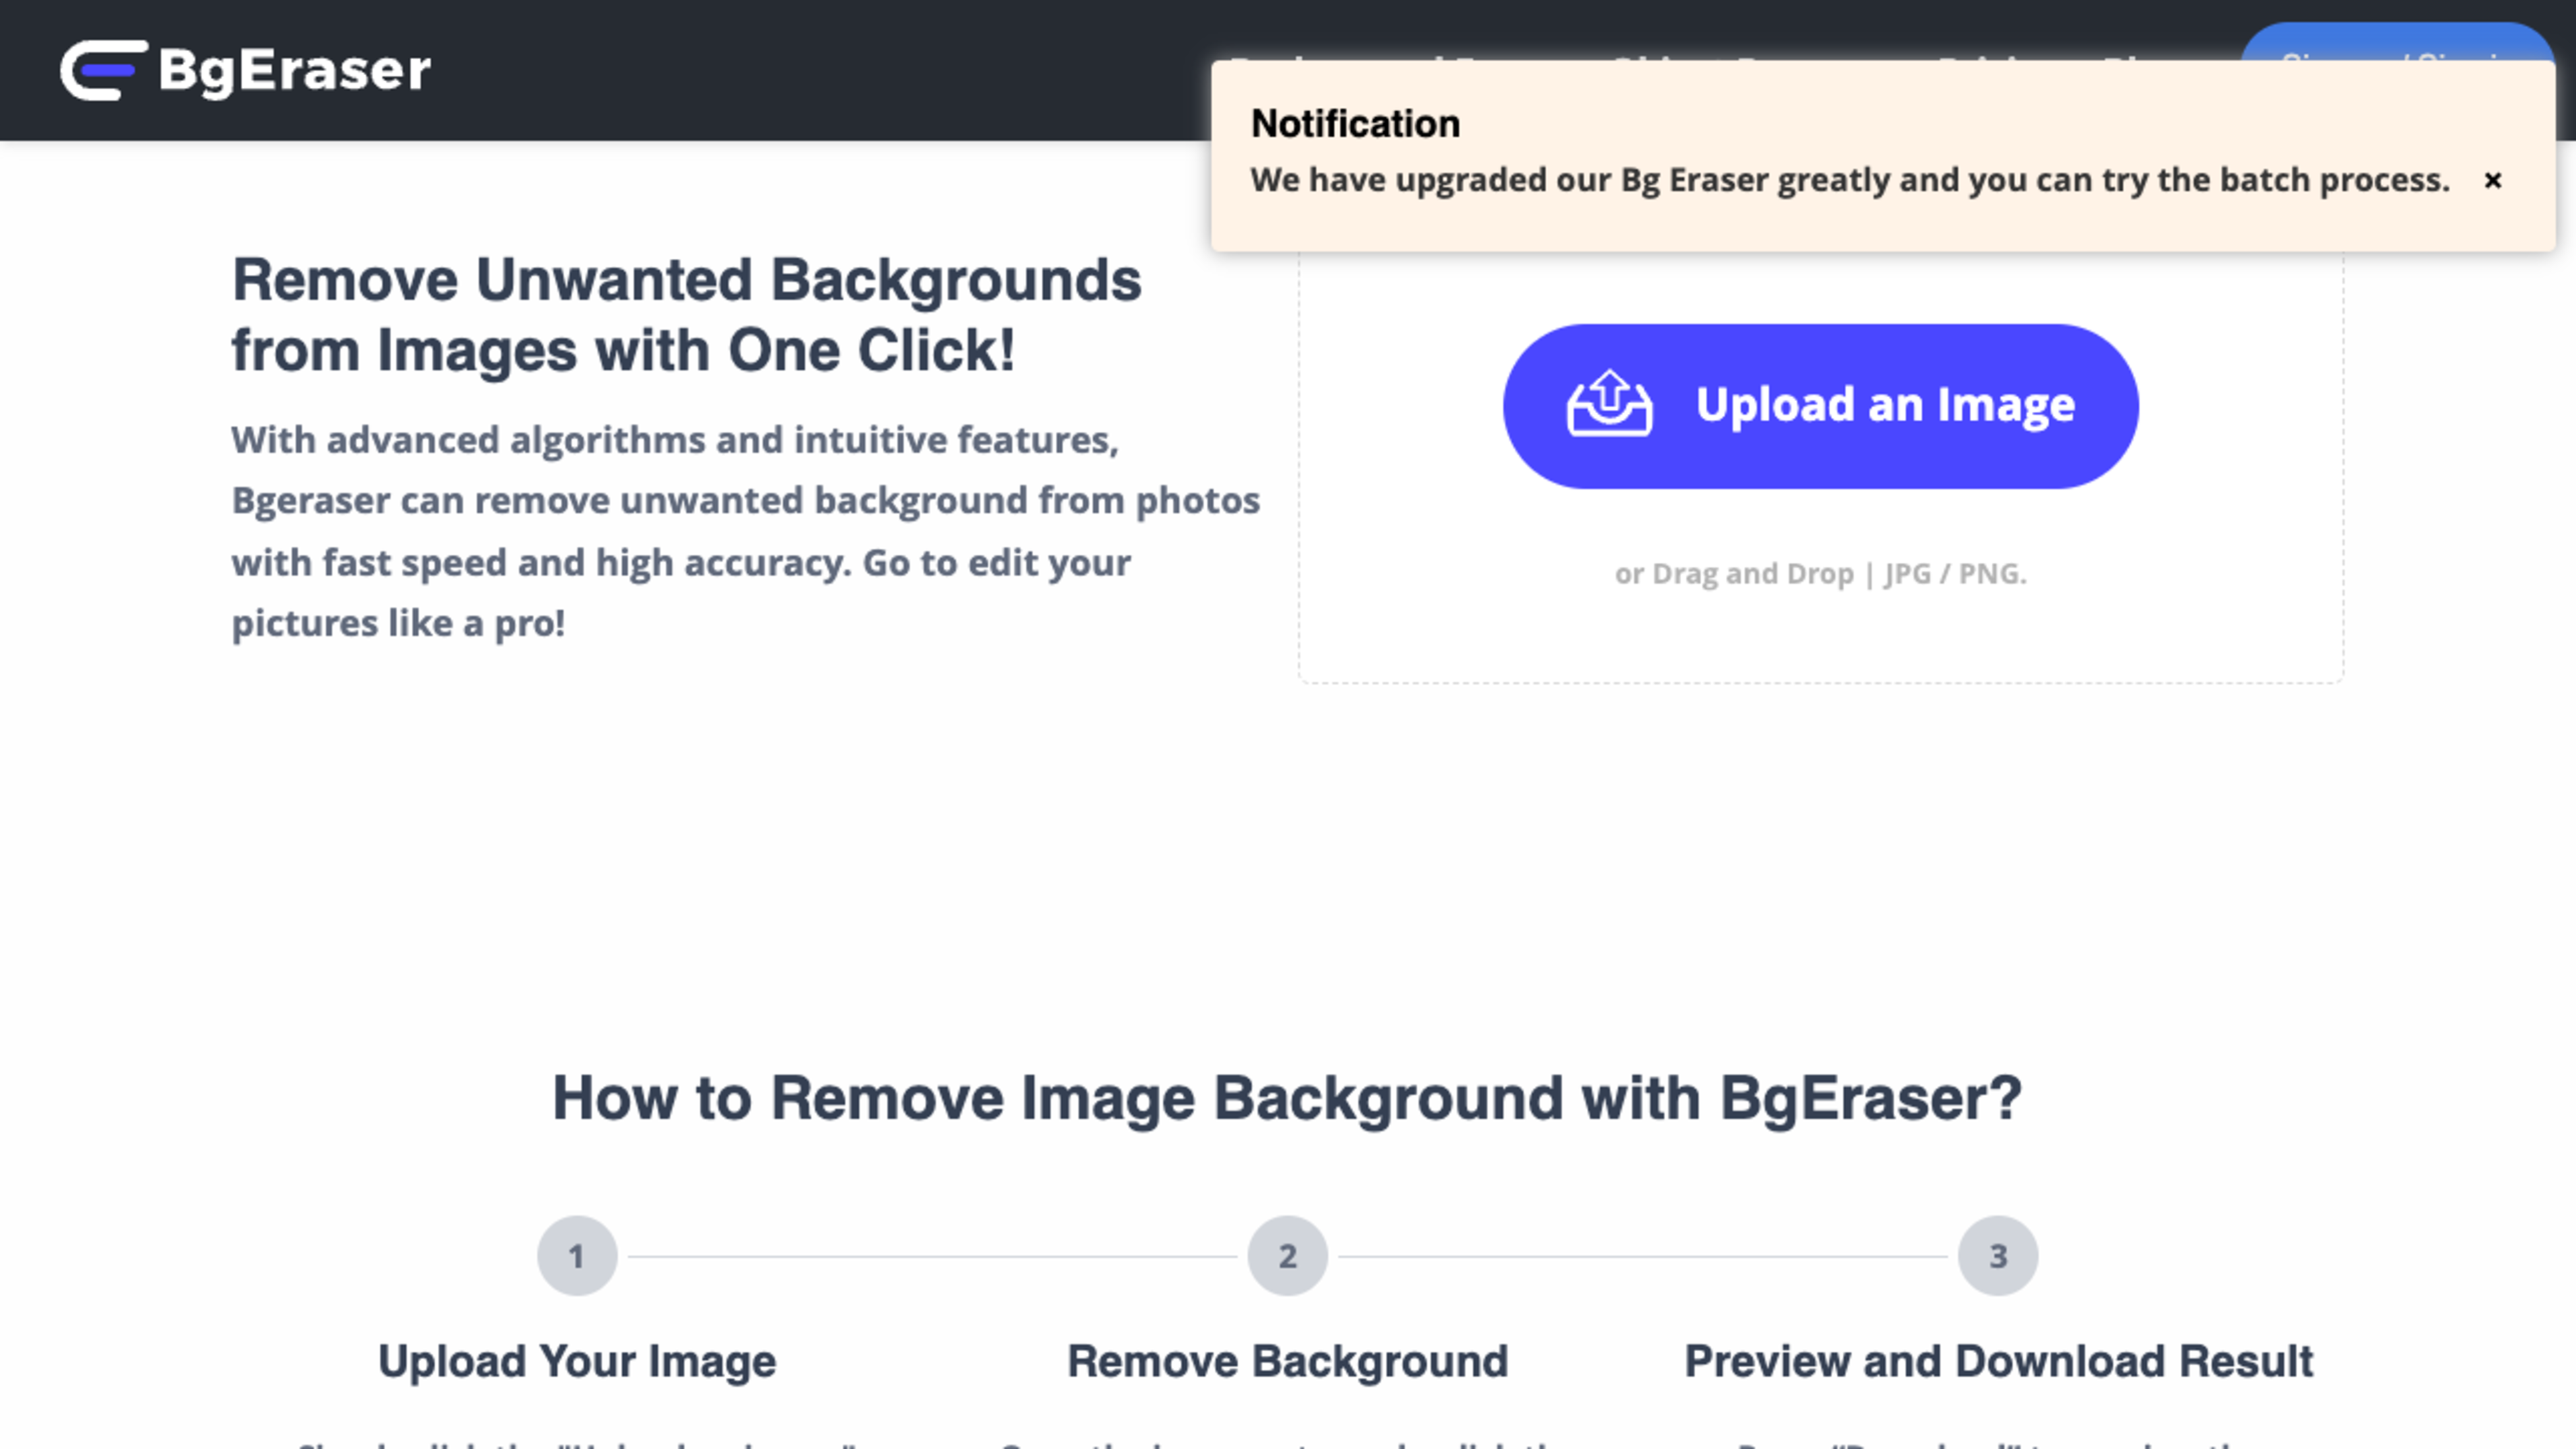The width and height of the screenshot is (2576, 1449).
Task: Dismiss the notification with the × button
Action: click(x=2492, y=180)
